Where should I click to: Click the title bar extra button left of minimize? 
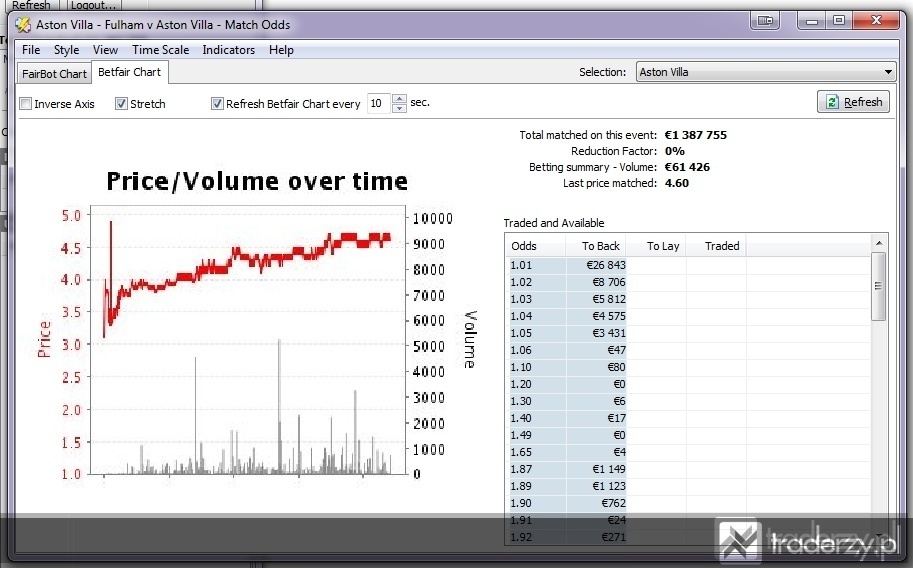coord(765,21)
